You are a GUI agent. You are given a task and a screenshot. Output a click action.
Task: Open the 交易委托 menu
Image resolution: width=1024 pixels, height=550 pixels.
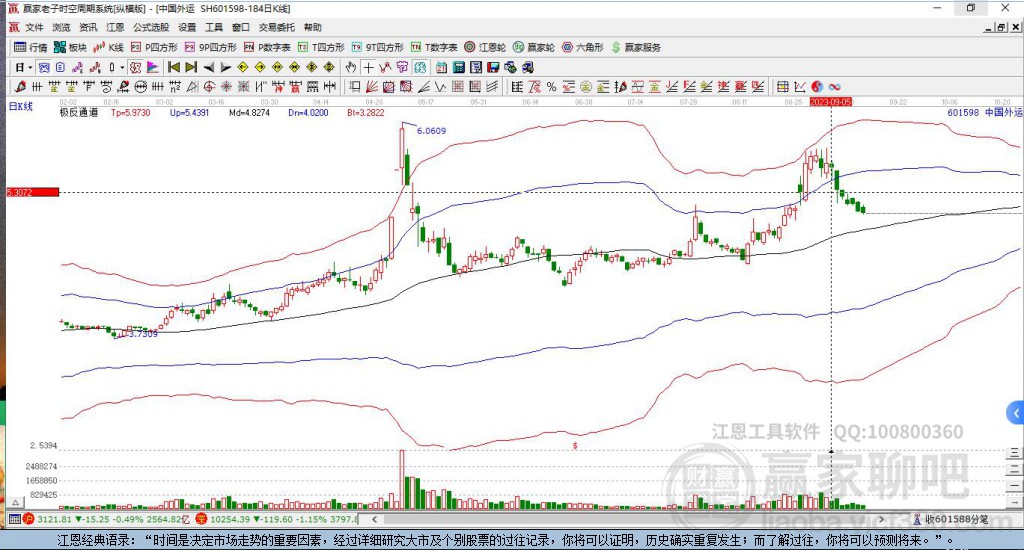tap(276, 27)
